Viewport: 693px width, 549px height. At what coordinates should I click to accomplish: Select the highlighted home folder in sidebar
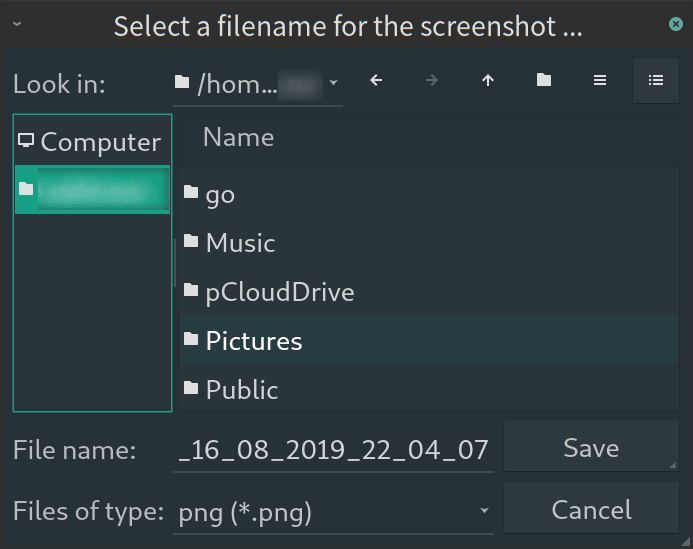[x=92, y=190]
